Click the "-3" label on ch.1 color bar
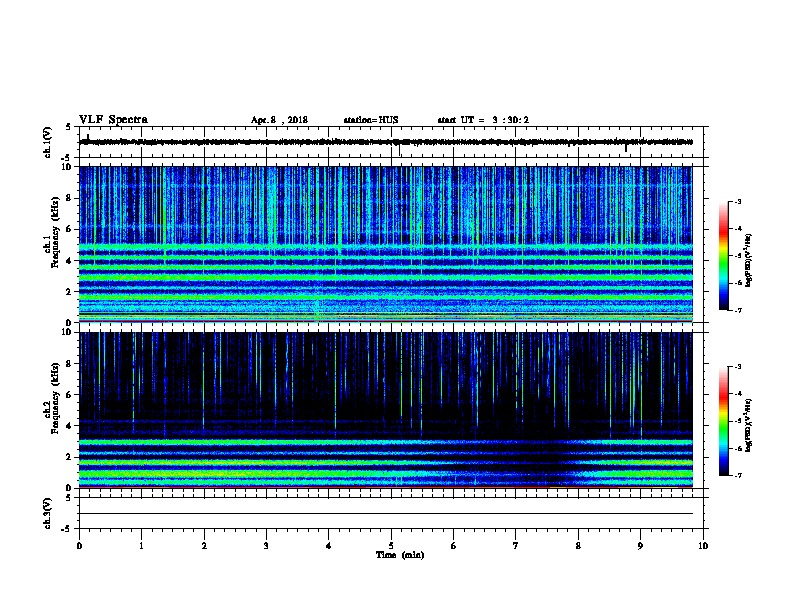This screenshot has width=792, height=612. [737, 201]
